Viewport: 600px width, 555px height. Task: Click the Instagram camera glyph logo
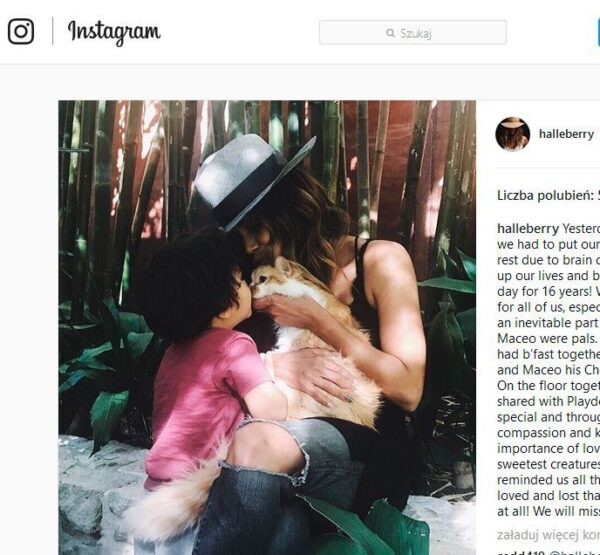pos(21,31)
